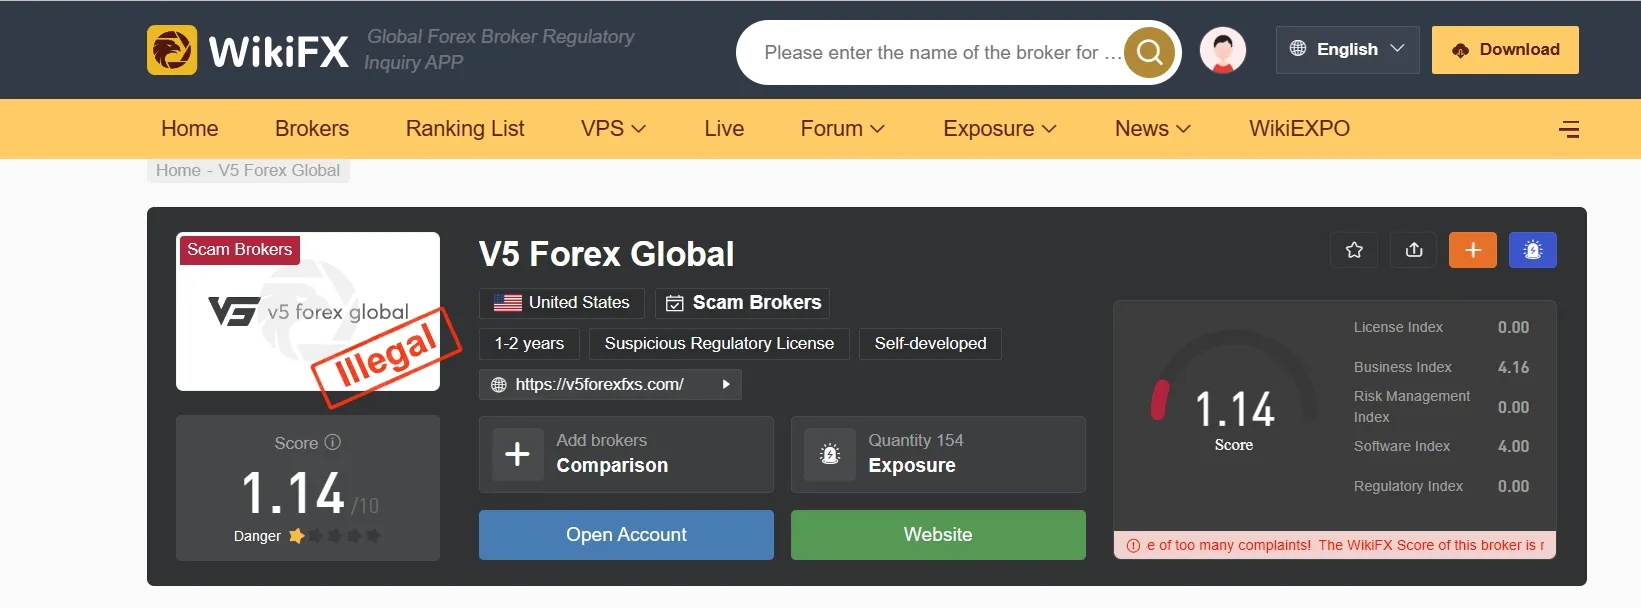
Task: Click the red Scam Brokers badge on logo
Action: coord(240,249)
